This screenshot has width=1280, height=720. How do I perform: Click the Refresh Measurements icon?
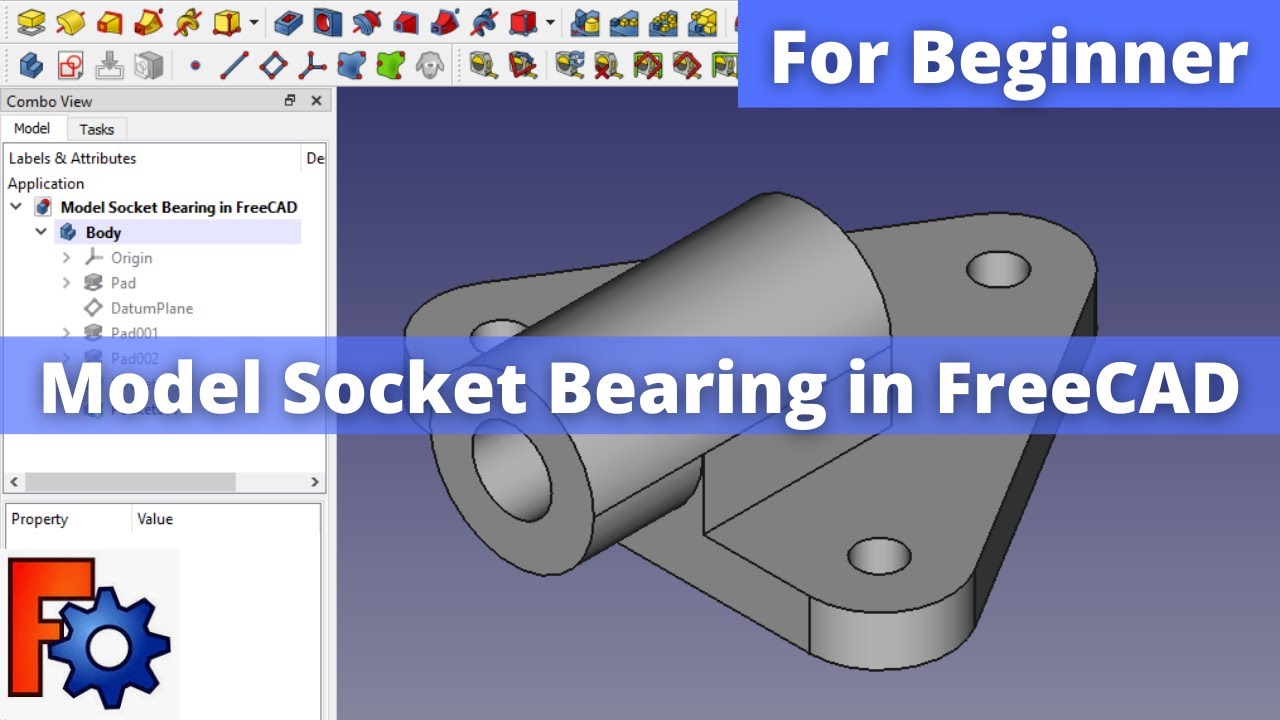point(570,66)
